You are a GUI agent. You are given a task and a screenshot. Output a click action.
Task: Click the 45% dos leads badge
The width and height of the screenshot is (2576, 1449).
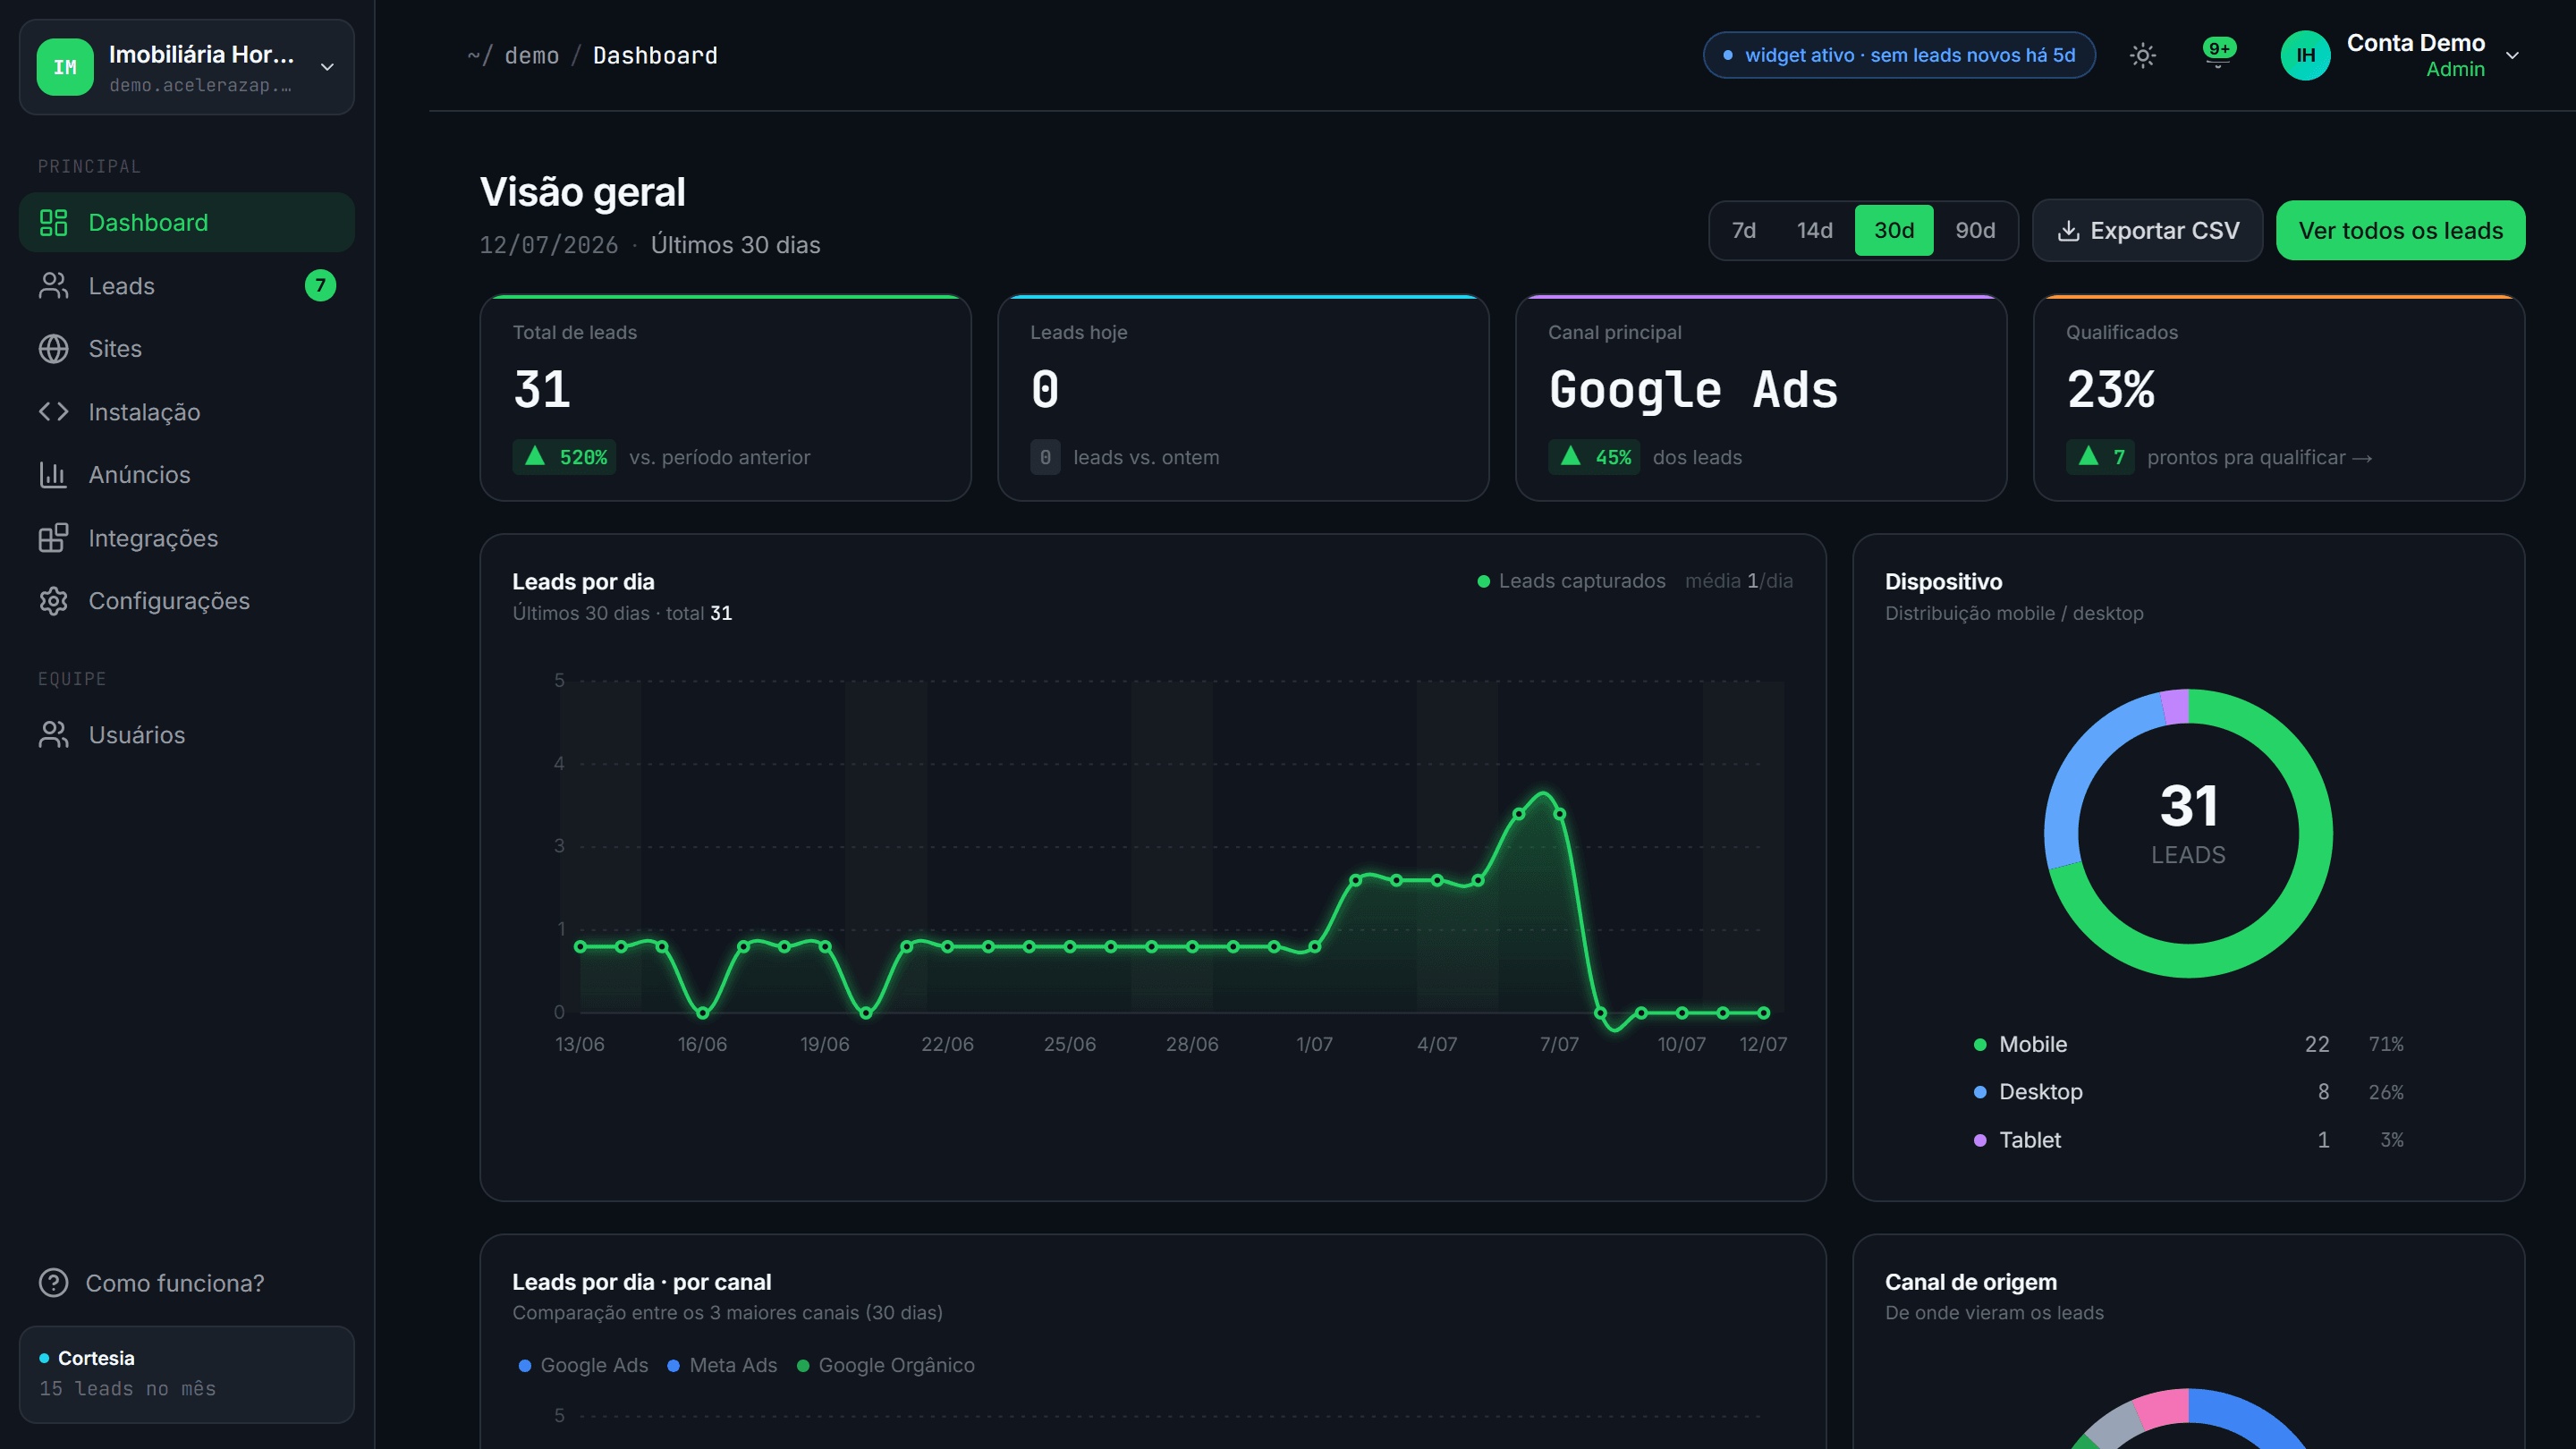click(1594, 457)
